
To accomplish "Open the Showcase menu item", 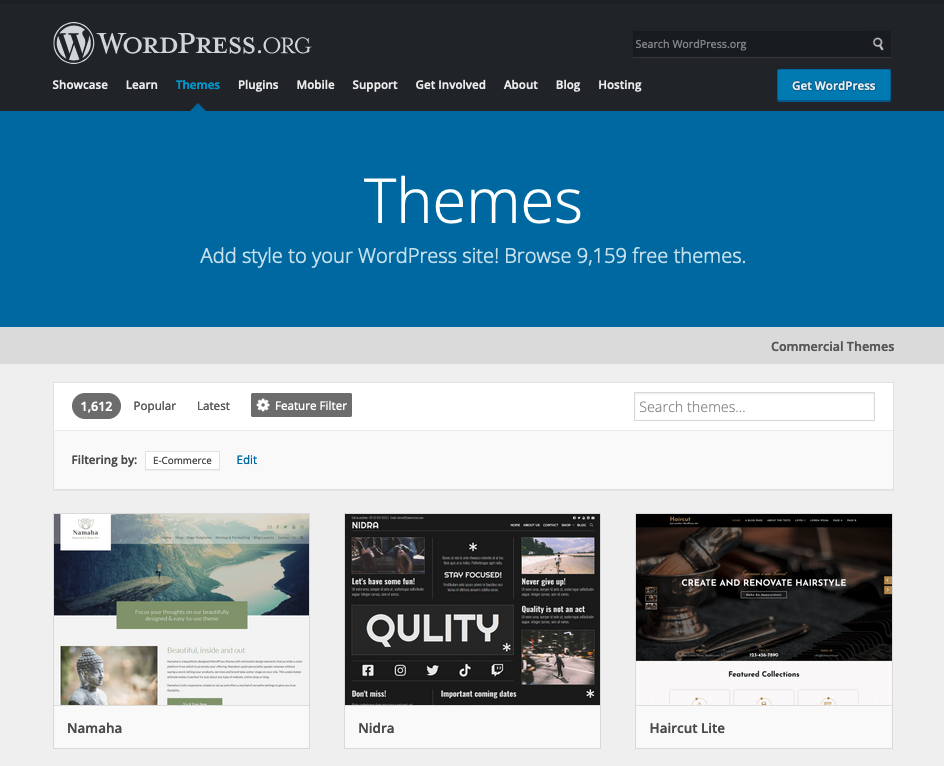I will coord(80,85).
